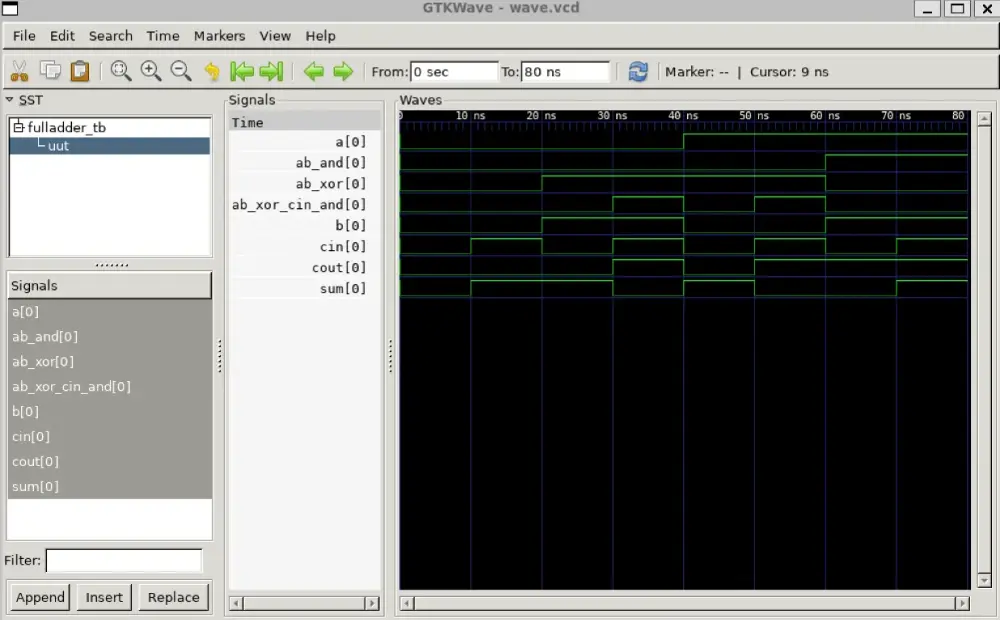Open the Search menu
This screenshot has height=620, width=1000.
pyautogui.click(x=110, y=35)
